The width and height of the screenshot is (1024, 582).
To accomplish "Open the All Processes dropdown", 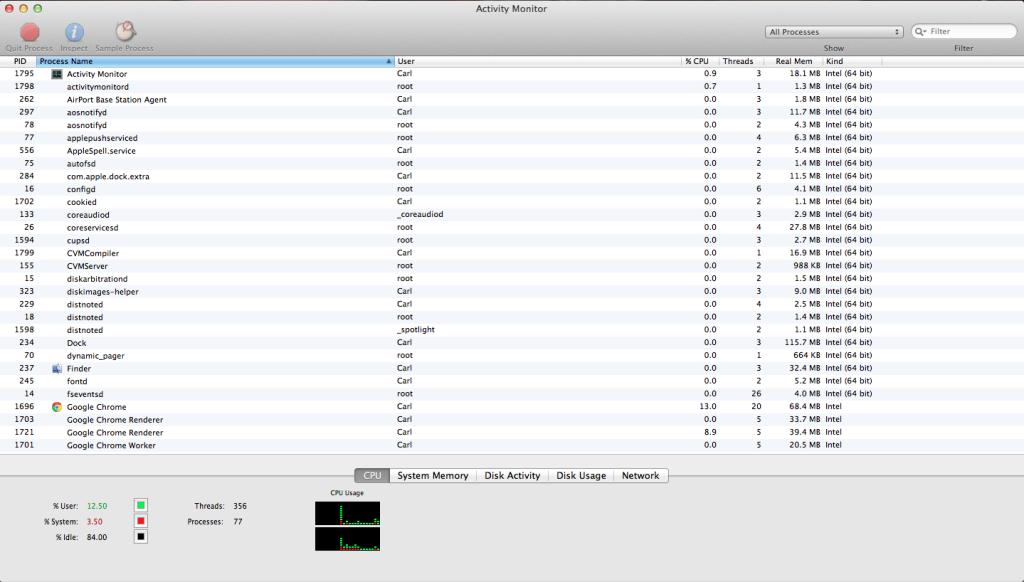I will click(834, 32).
